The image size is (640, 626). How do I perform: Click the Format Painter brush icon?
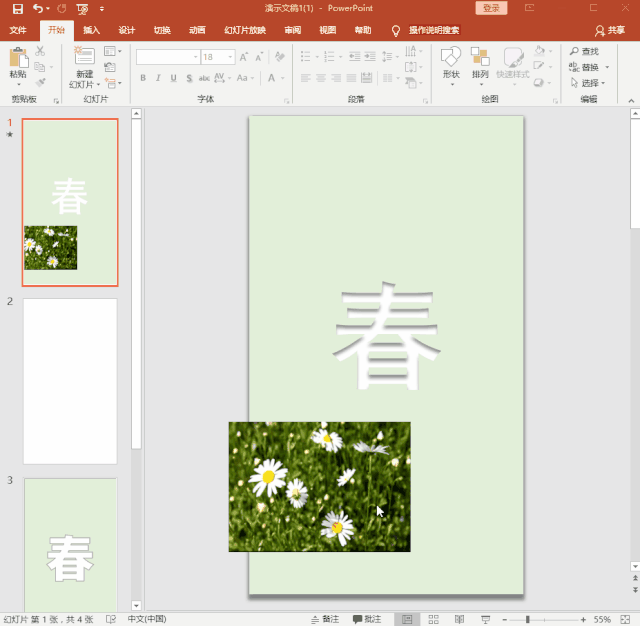40,82
